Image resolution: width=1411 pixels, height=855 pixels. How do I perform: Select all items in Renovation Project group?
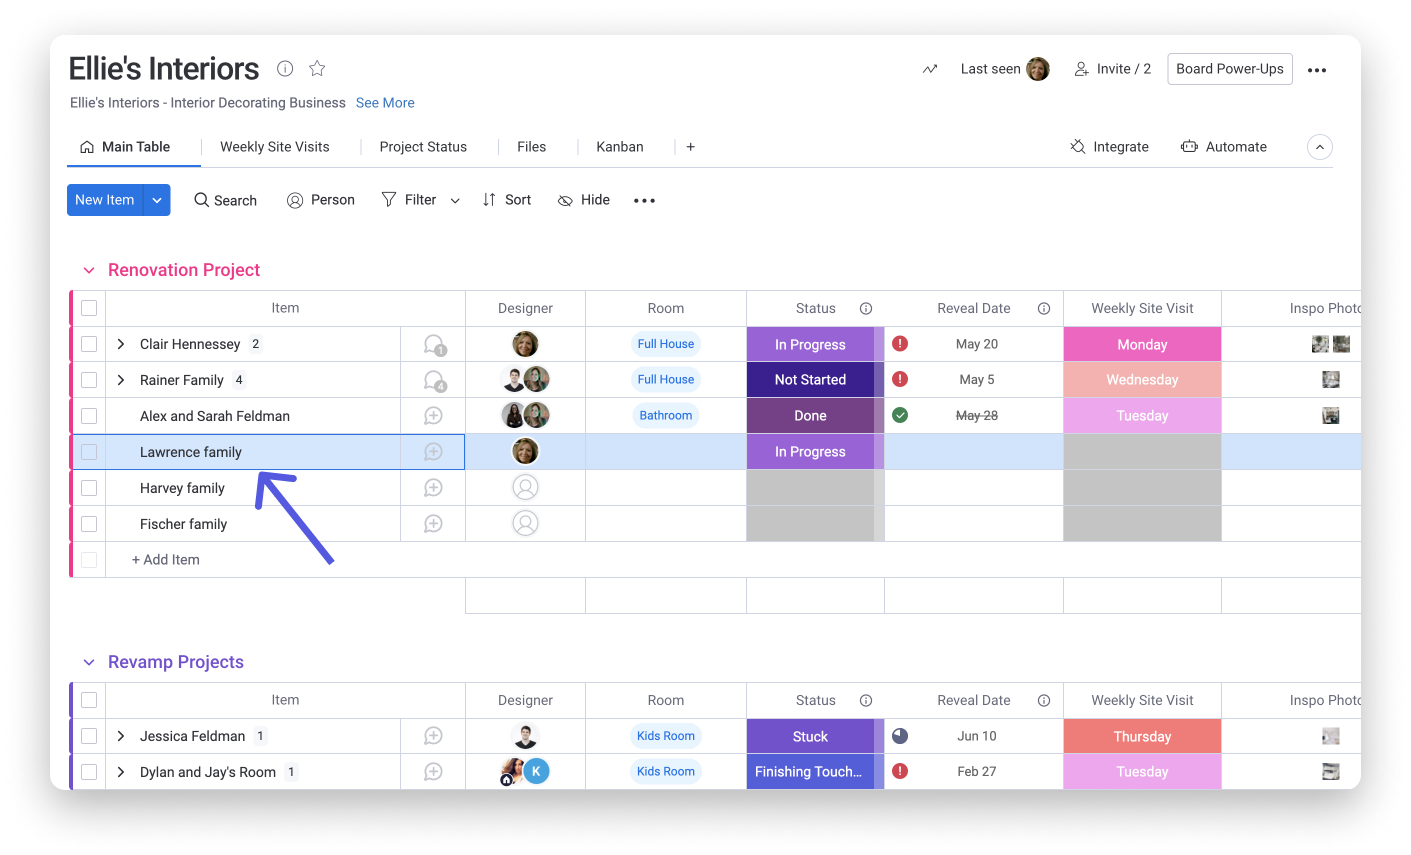point(89,308)
